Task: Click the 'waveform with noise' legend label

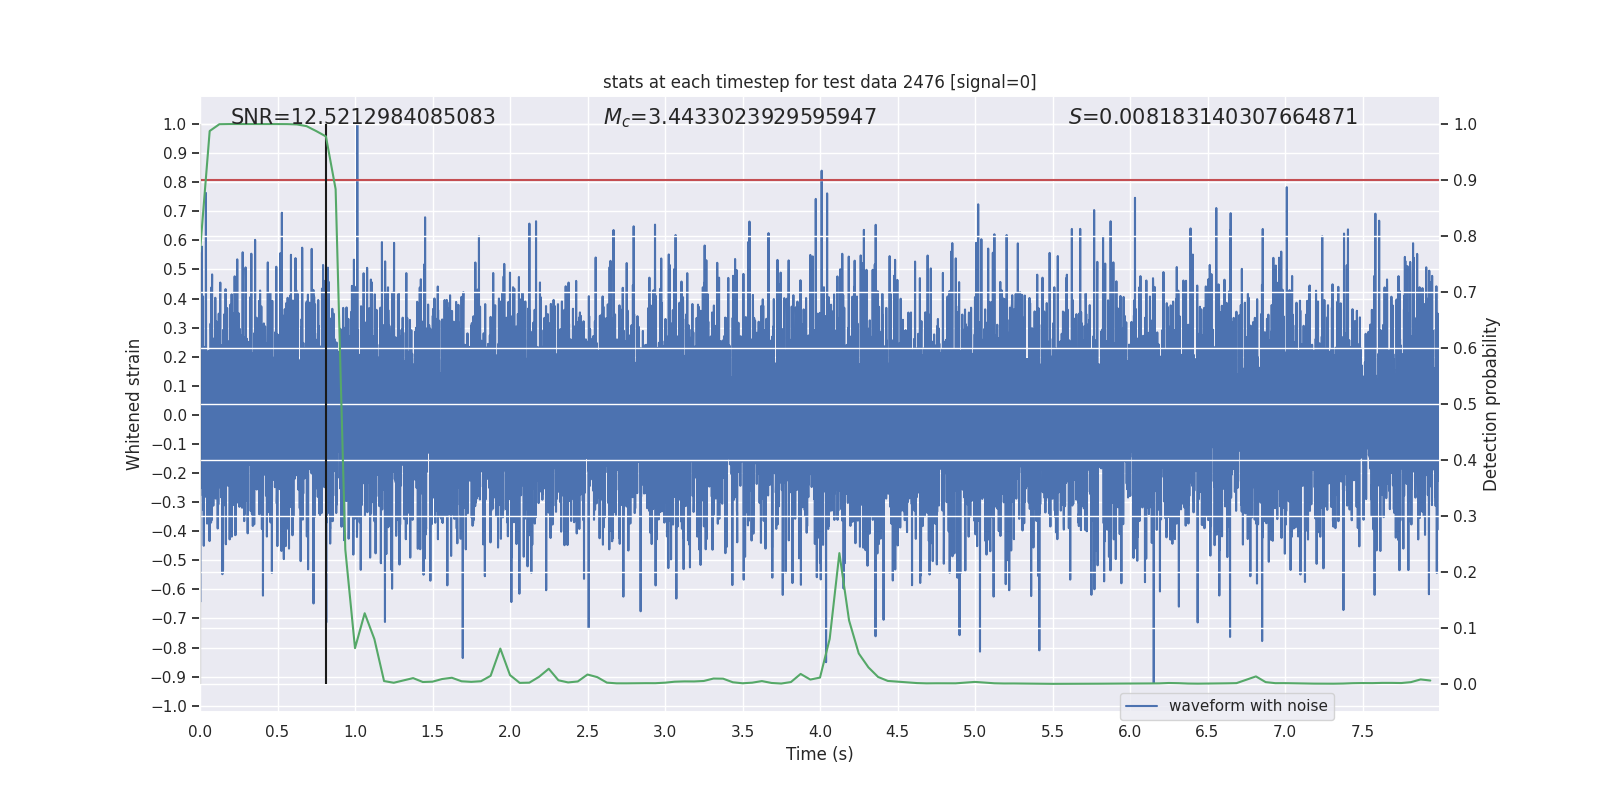Action: click(x=1247, y=706)
